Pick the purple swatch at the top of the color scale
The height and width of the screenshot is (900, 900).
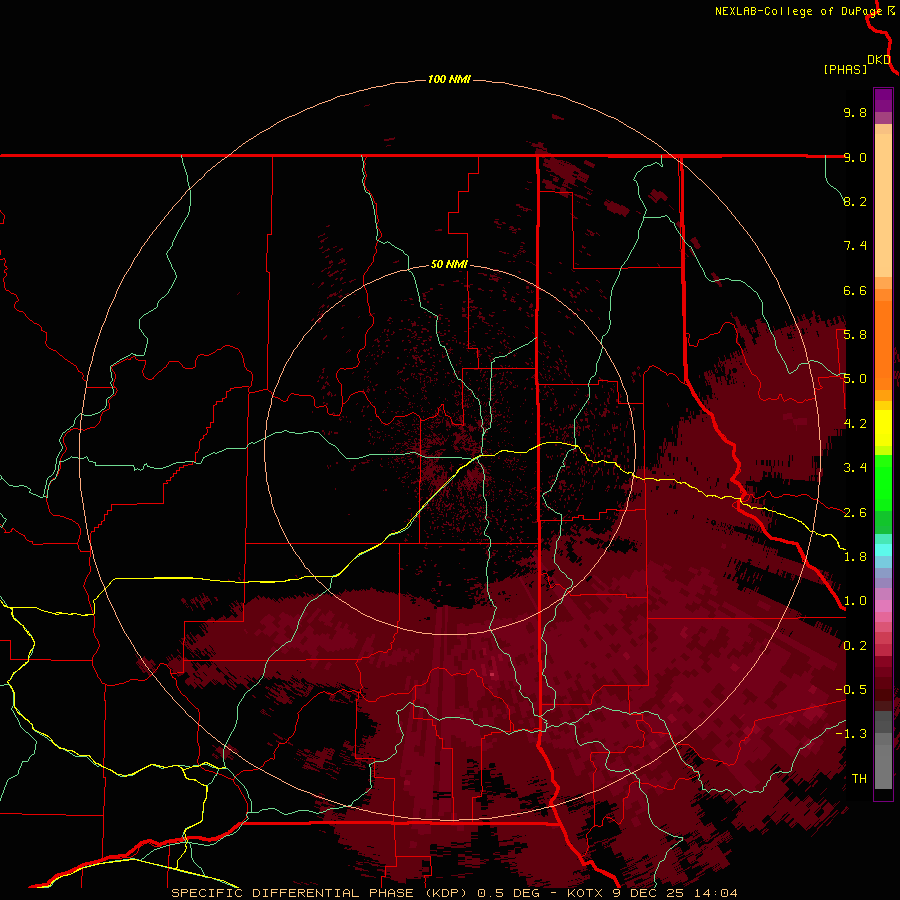pyautogui.click(x=883, y=100)
